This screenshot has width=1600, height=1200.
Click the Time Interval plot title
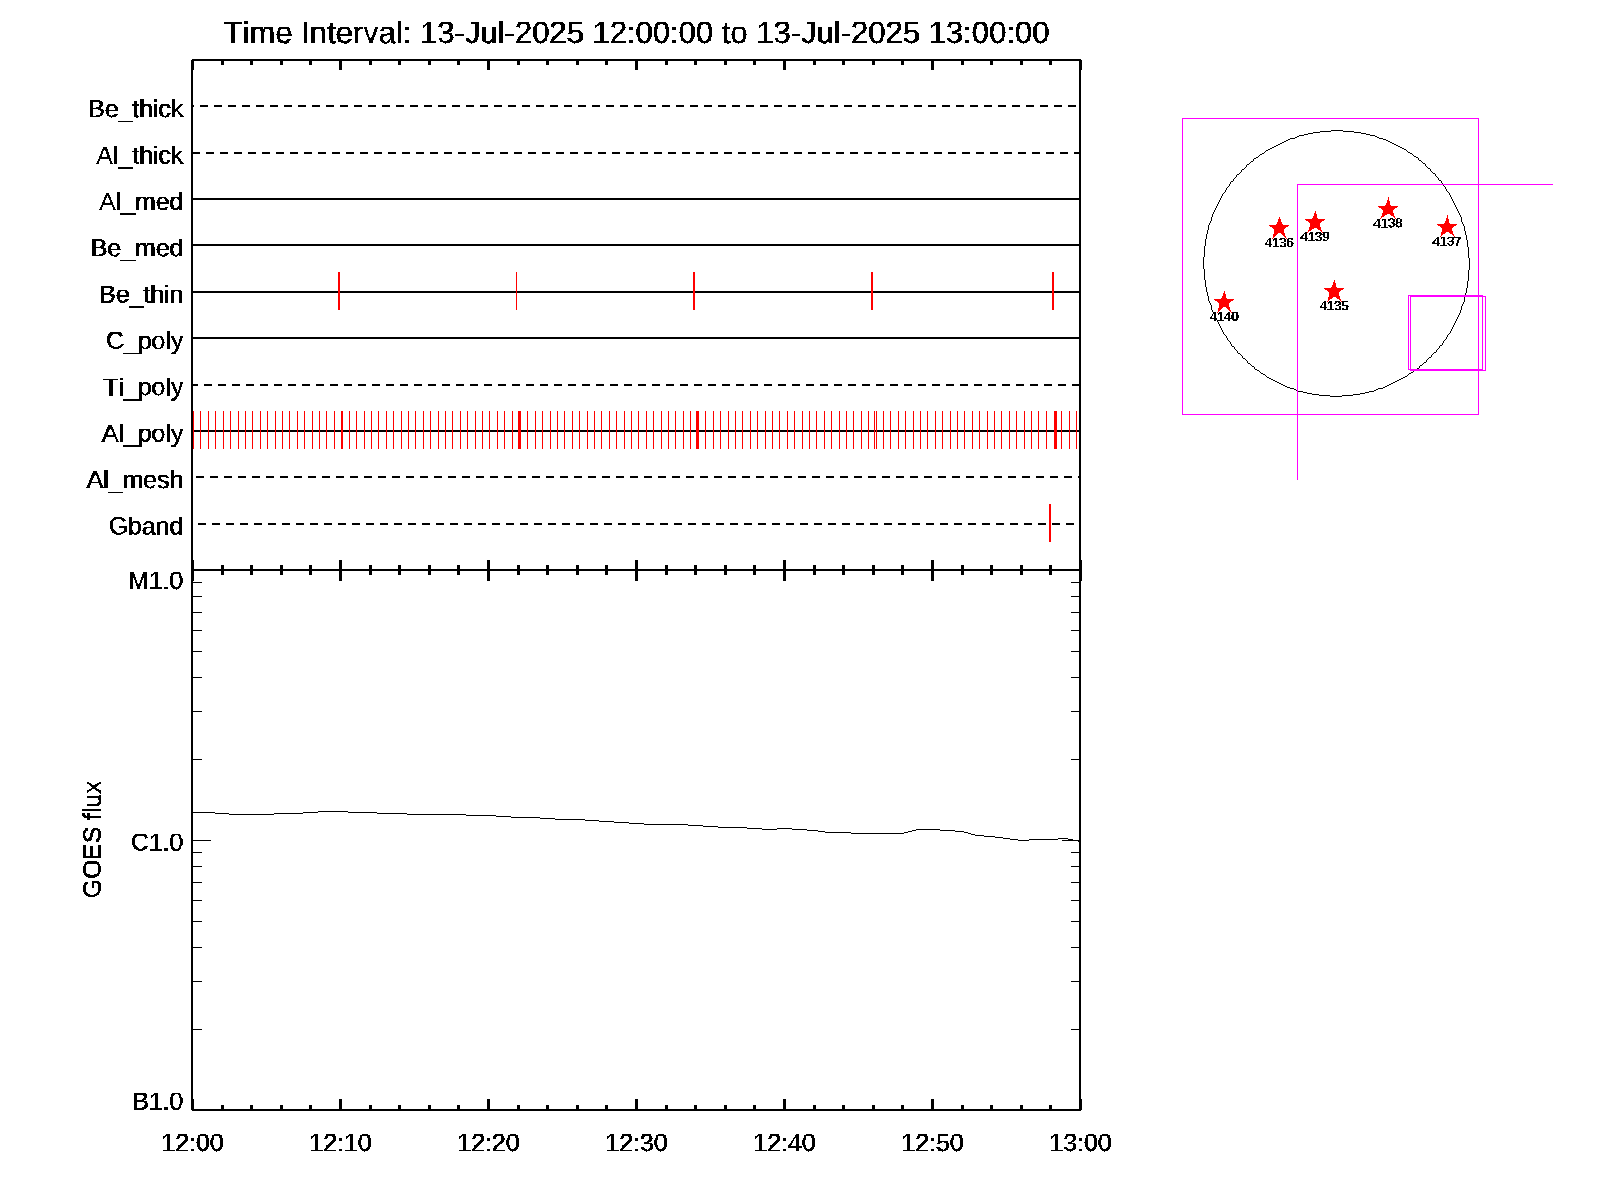(x=636, y=33)
